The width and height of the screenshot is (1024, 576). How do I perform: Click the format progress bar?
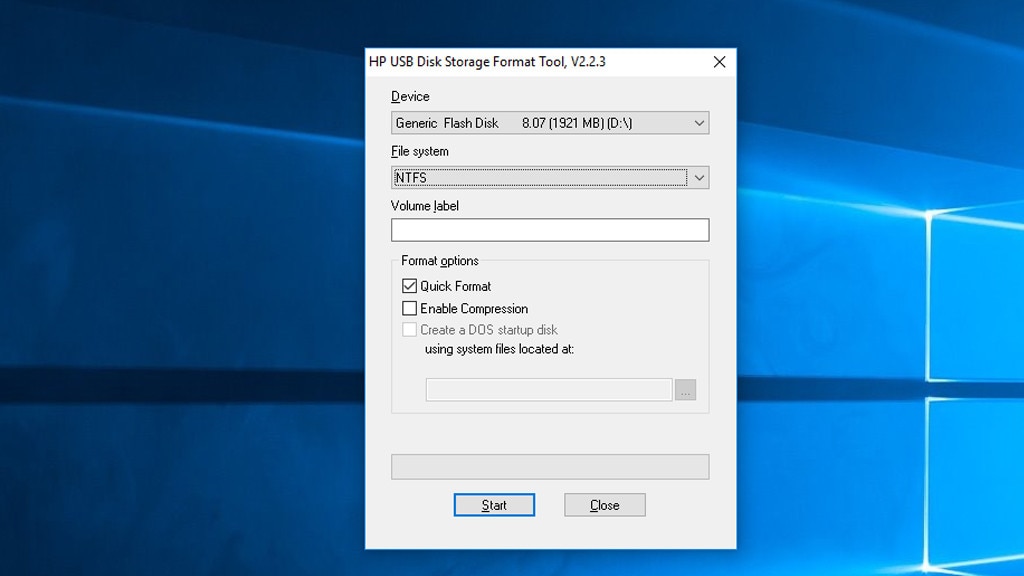point(550,467)
